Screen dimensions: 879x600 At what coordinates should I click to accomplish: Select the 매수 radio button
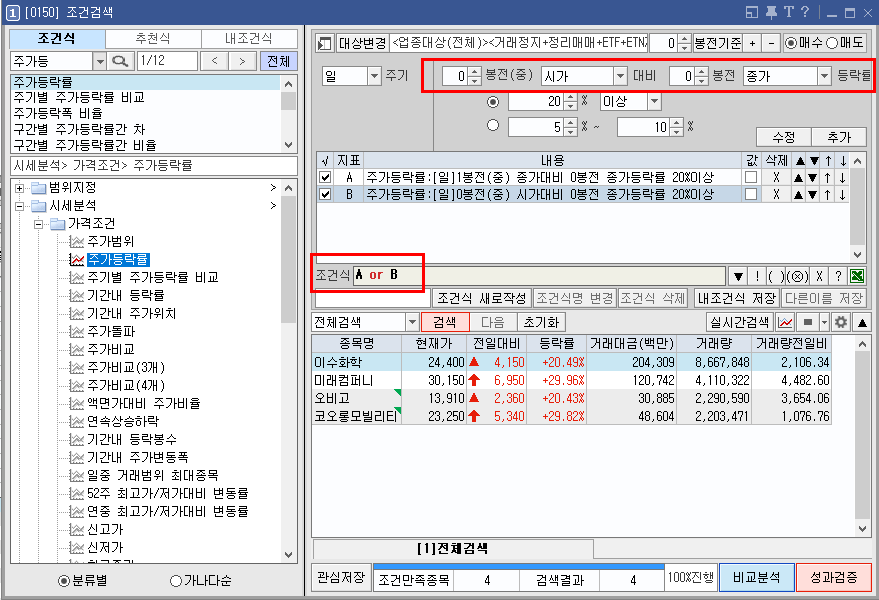point(790,43)
